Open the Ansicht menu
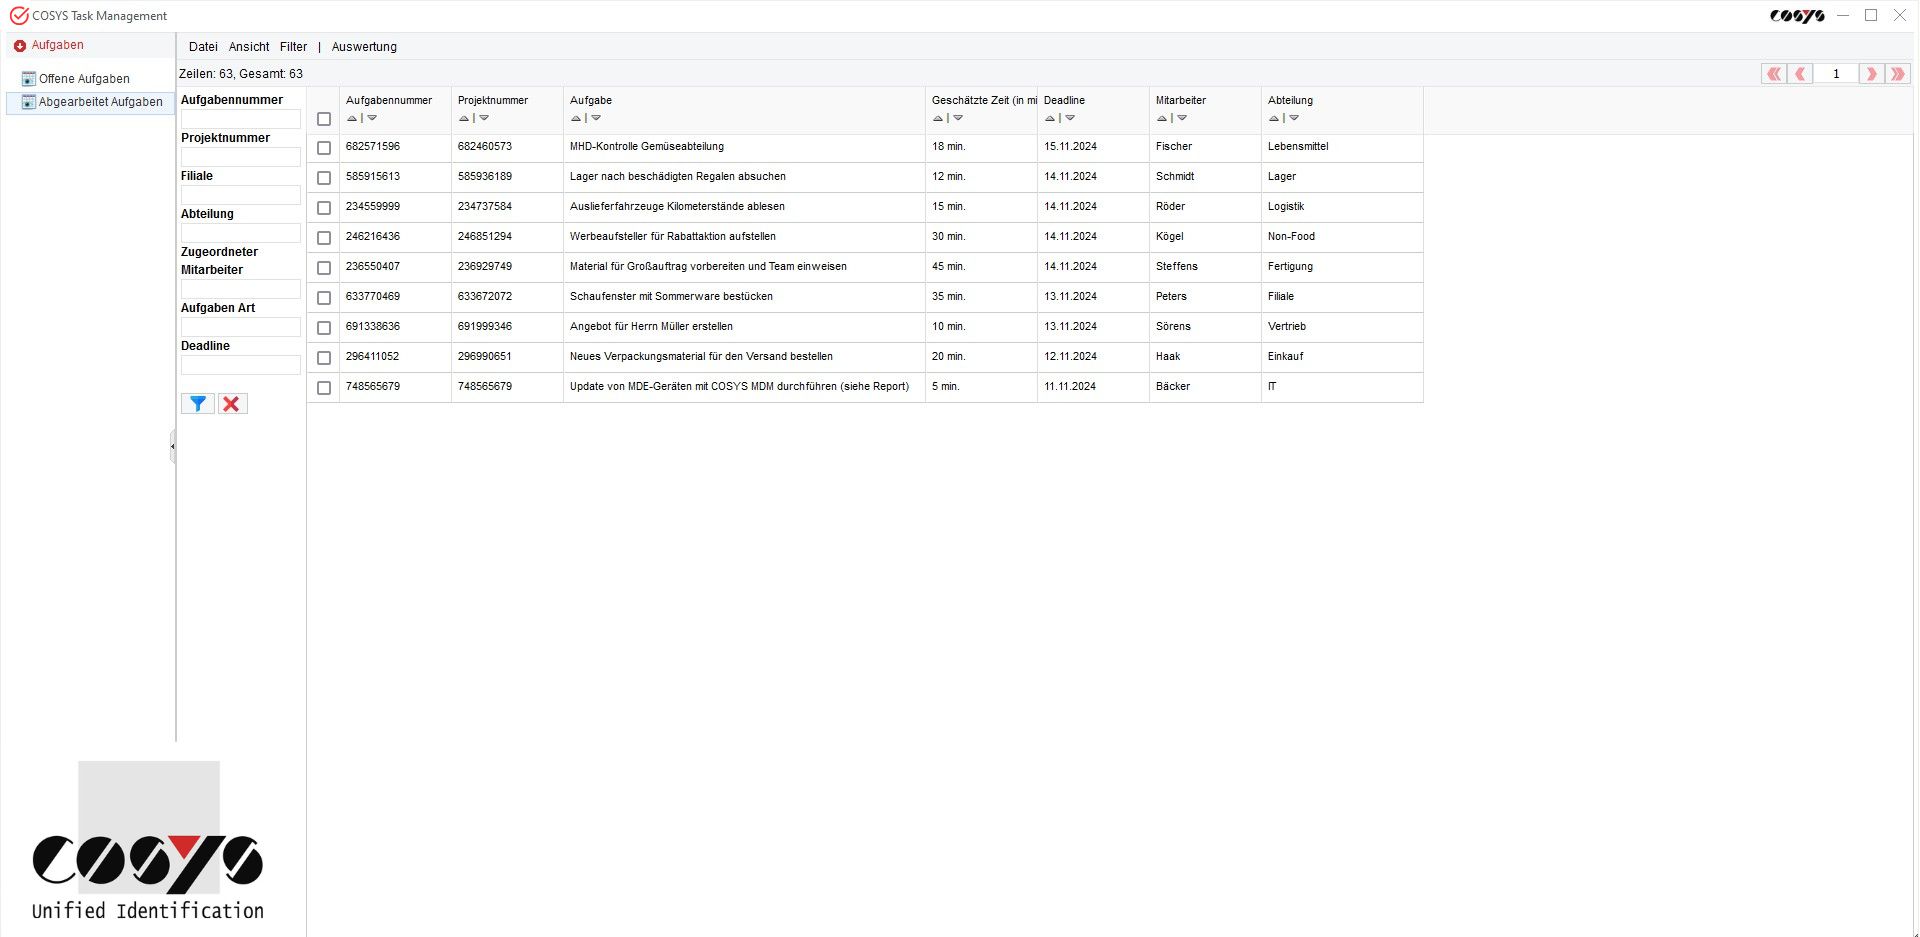This screenshot has height=937, width=1920. coord(249,47)
